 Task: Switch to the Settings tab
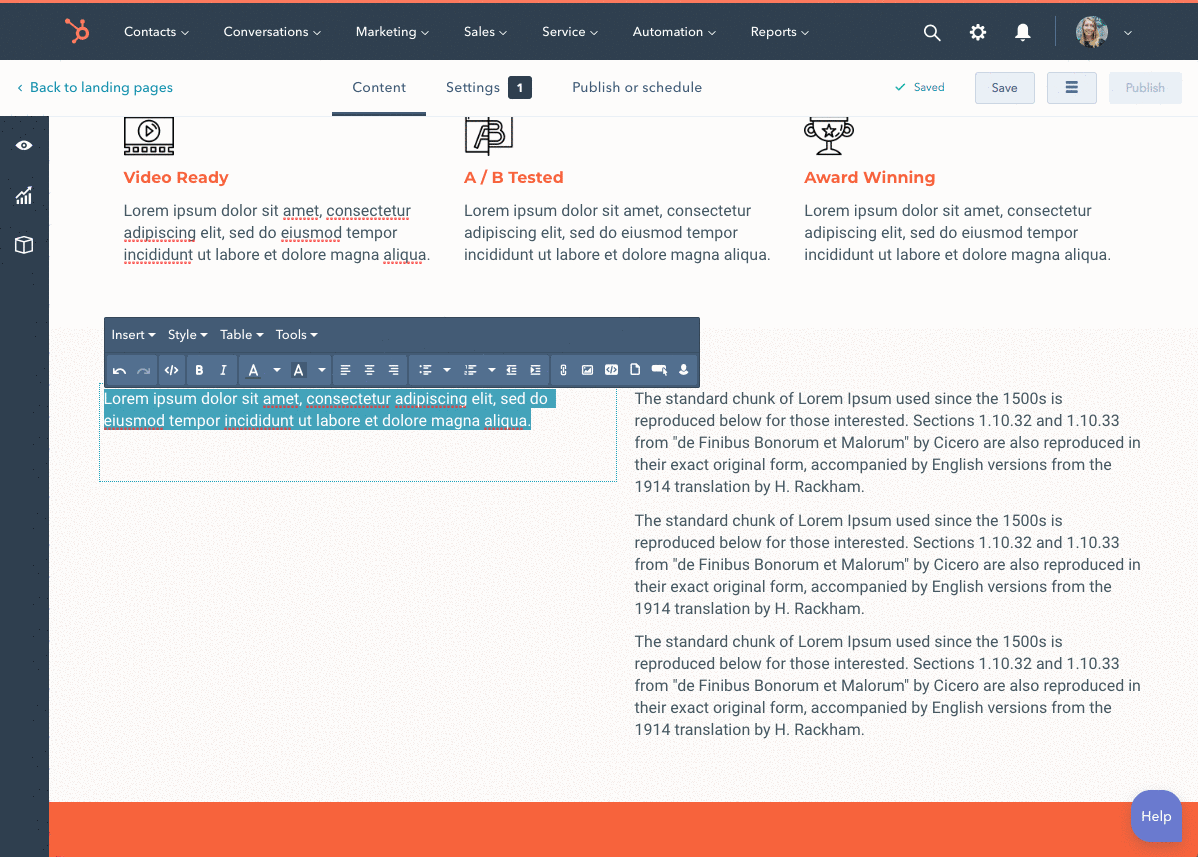[473, 88]
